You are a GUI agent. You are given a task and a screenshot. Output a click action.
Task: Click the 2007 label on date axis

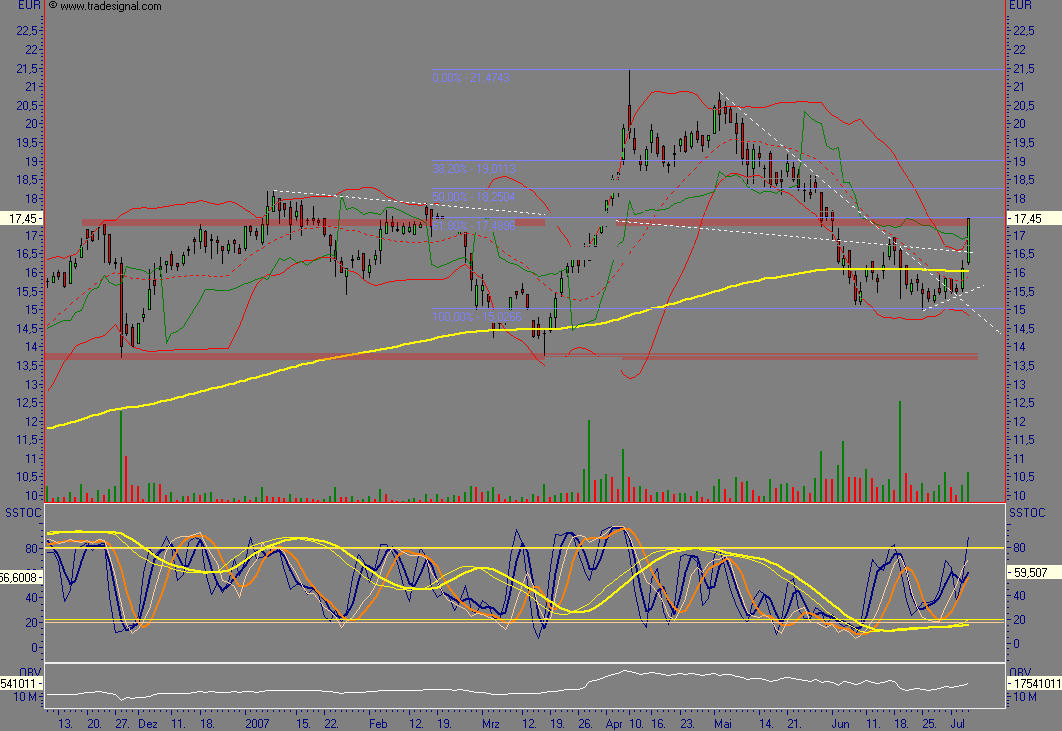259,721
